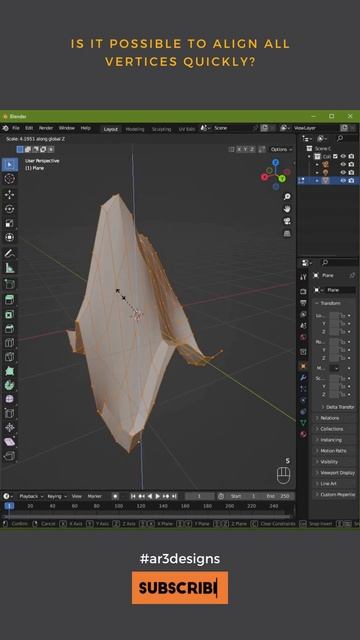Toggle X axis mirror in viewport header
The height and width of the screenshot is (640, 360).
pyautogui.click(x=240, y=149)
